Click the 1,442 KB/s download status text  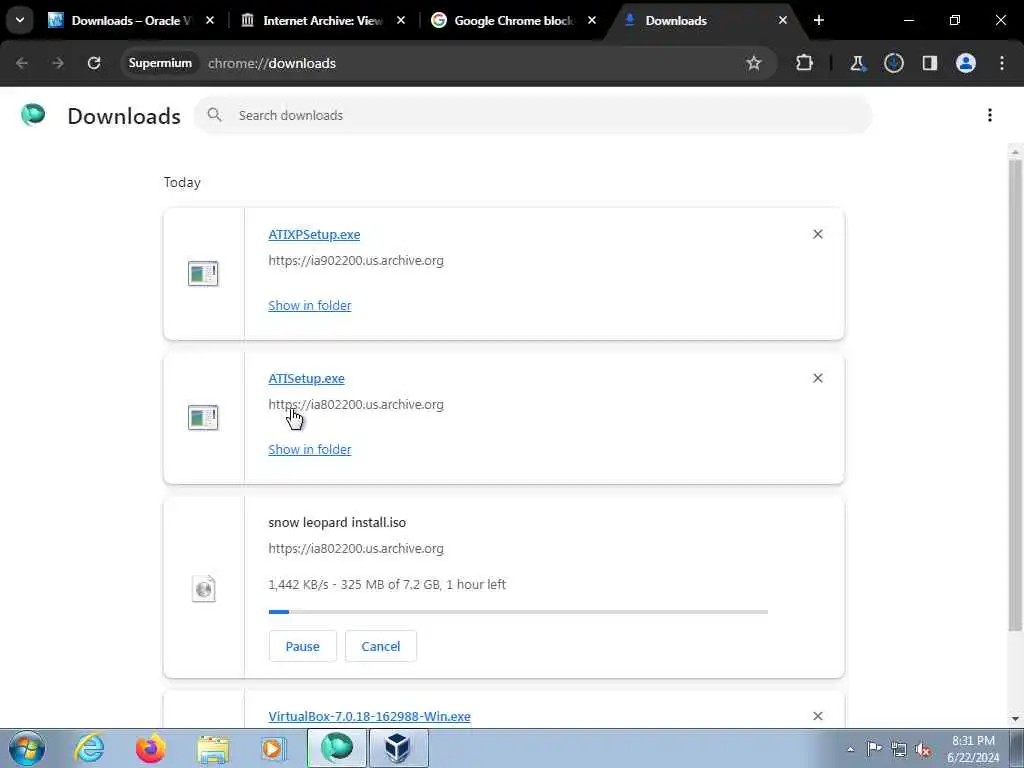coord(387,584)
